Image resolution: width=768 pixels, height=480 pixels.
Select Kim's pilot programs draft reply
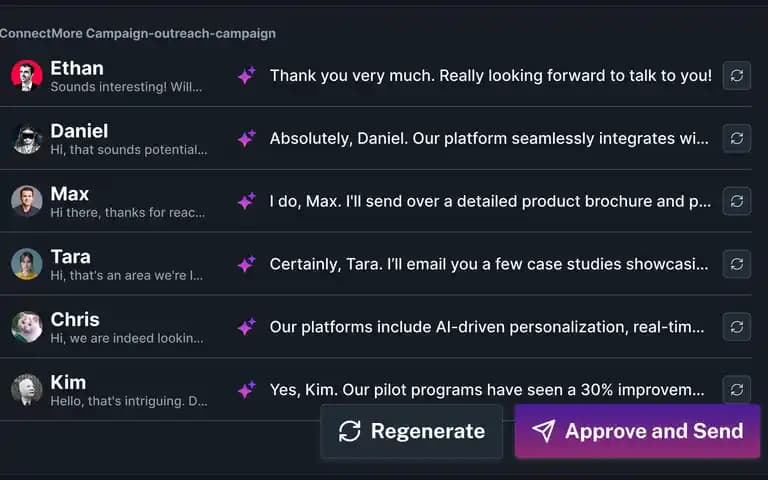pyautogui.click(x=487, y=390)
